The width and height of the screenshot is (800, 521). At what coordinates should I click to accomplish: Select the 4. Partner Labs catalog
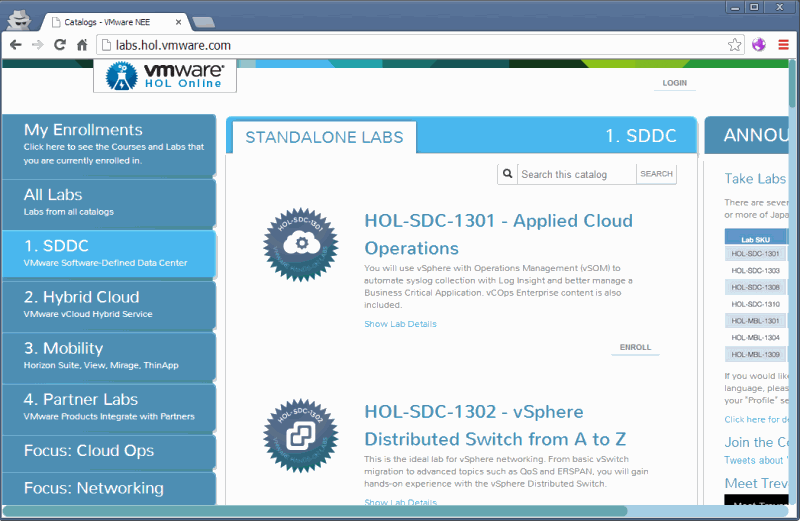109,407
